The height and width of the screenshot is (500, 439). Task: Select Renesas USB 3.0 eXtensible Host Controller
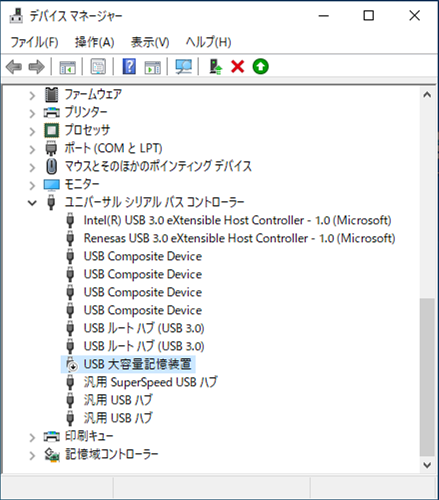pyautogui.click(x=239, y=238)
